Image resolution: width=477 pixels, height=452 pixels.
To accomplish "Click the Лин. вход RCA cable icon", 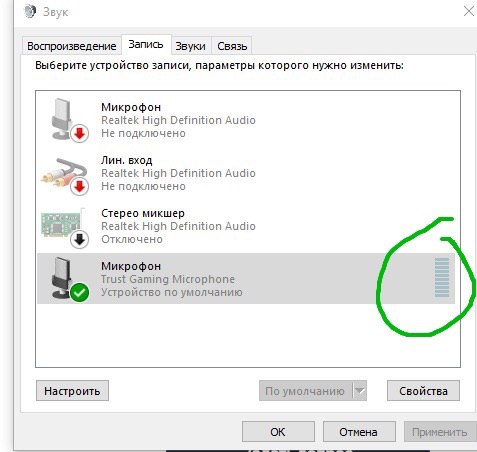I will click(65, 176).
